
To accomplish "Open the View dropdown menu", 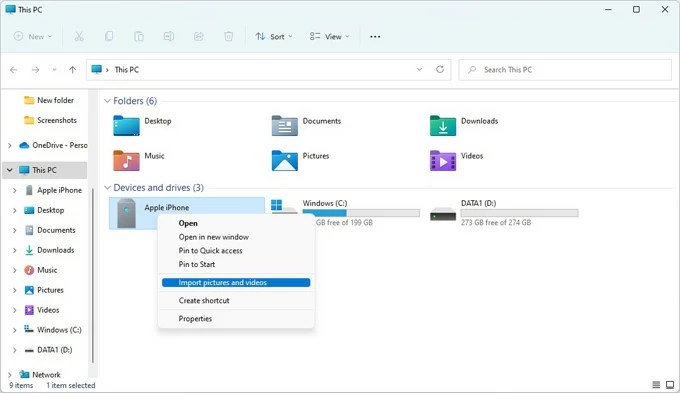I will click(x=329, y=36).
